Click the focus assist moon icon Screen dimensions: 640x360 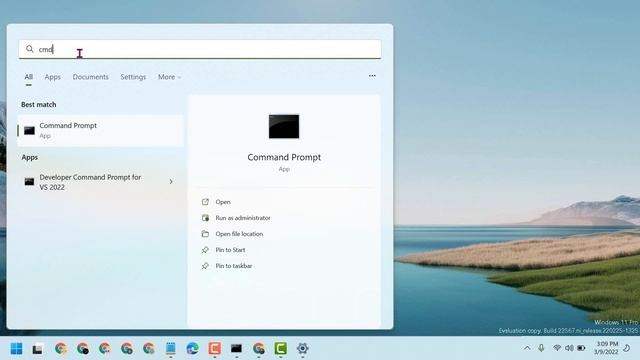click(x=627, y=348)
